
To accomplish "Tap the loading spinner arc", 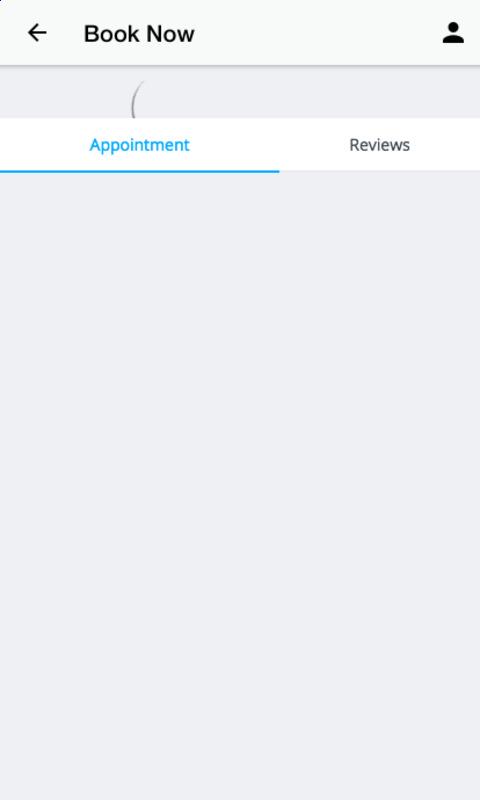I will pos(137,99).
